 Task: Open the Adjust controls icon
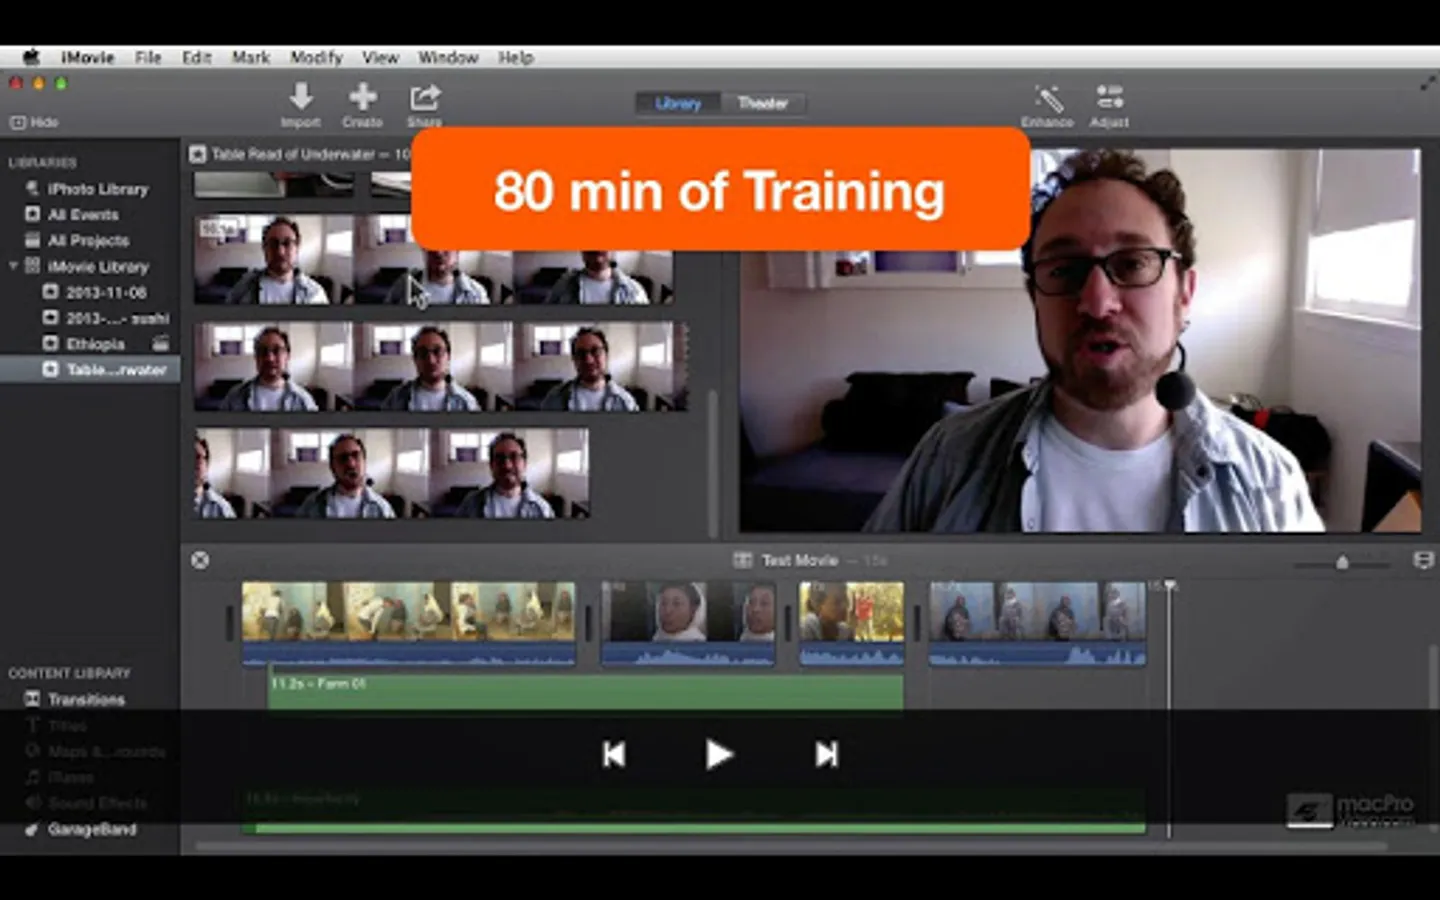pyautogui.click(x=1109, y=97)
